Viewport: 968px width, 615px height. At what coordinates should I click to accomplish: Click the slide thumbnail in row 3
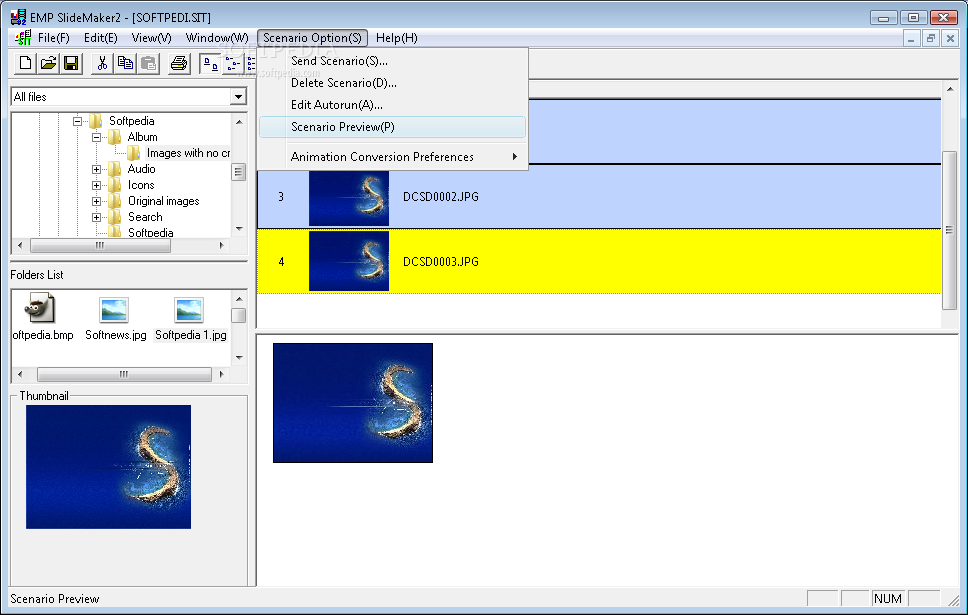pyautogui.click(x=349, y=198)
